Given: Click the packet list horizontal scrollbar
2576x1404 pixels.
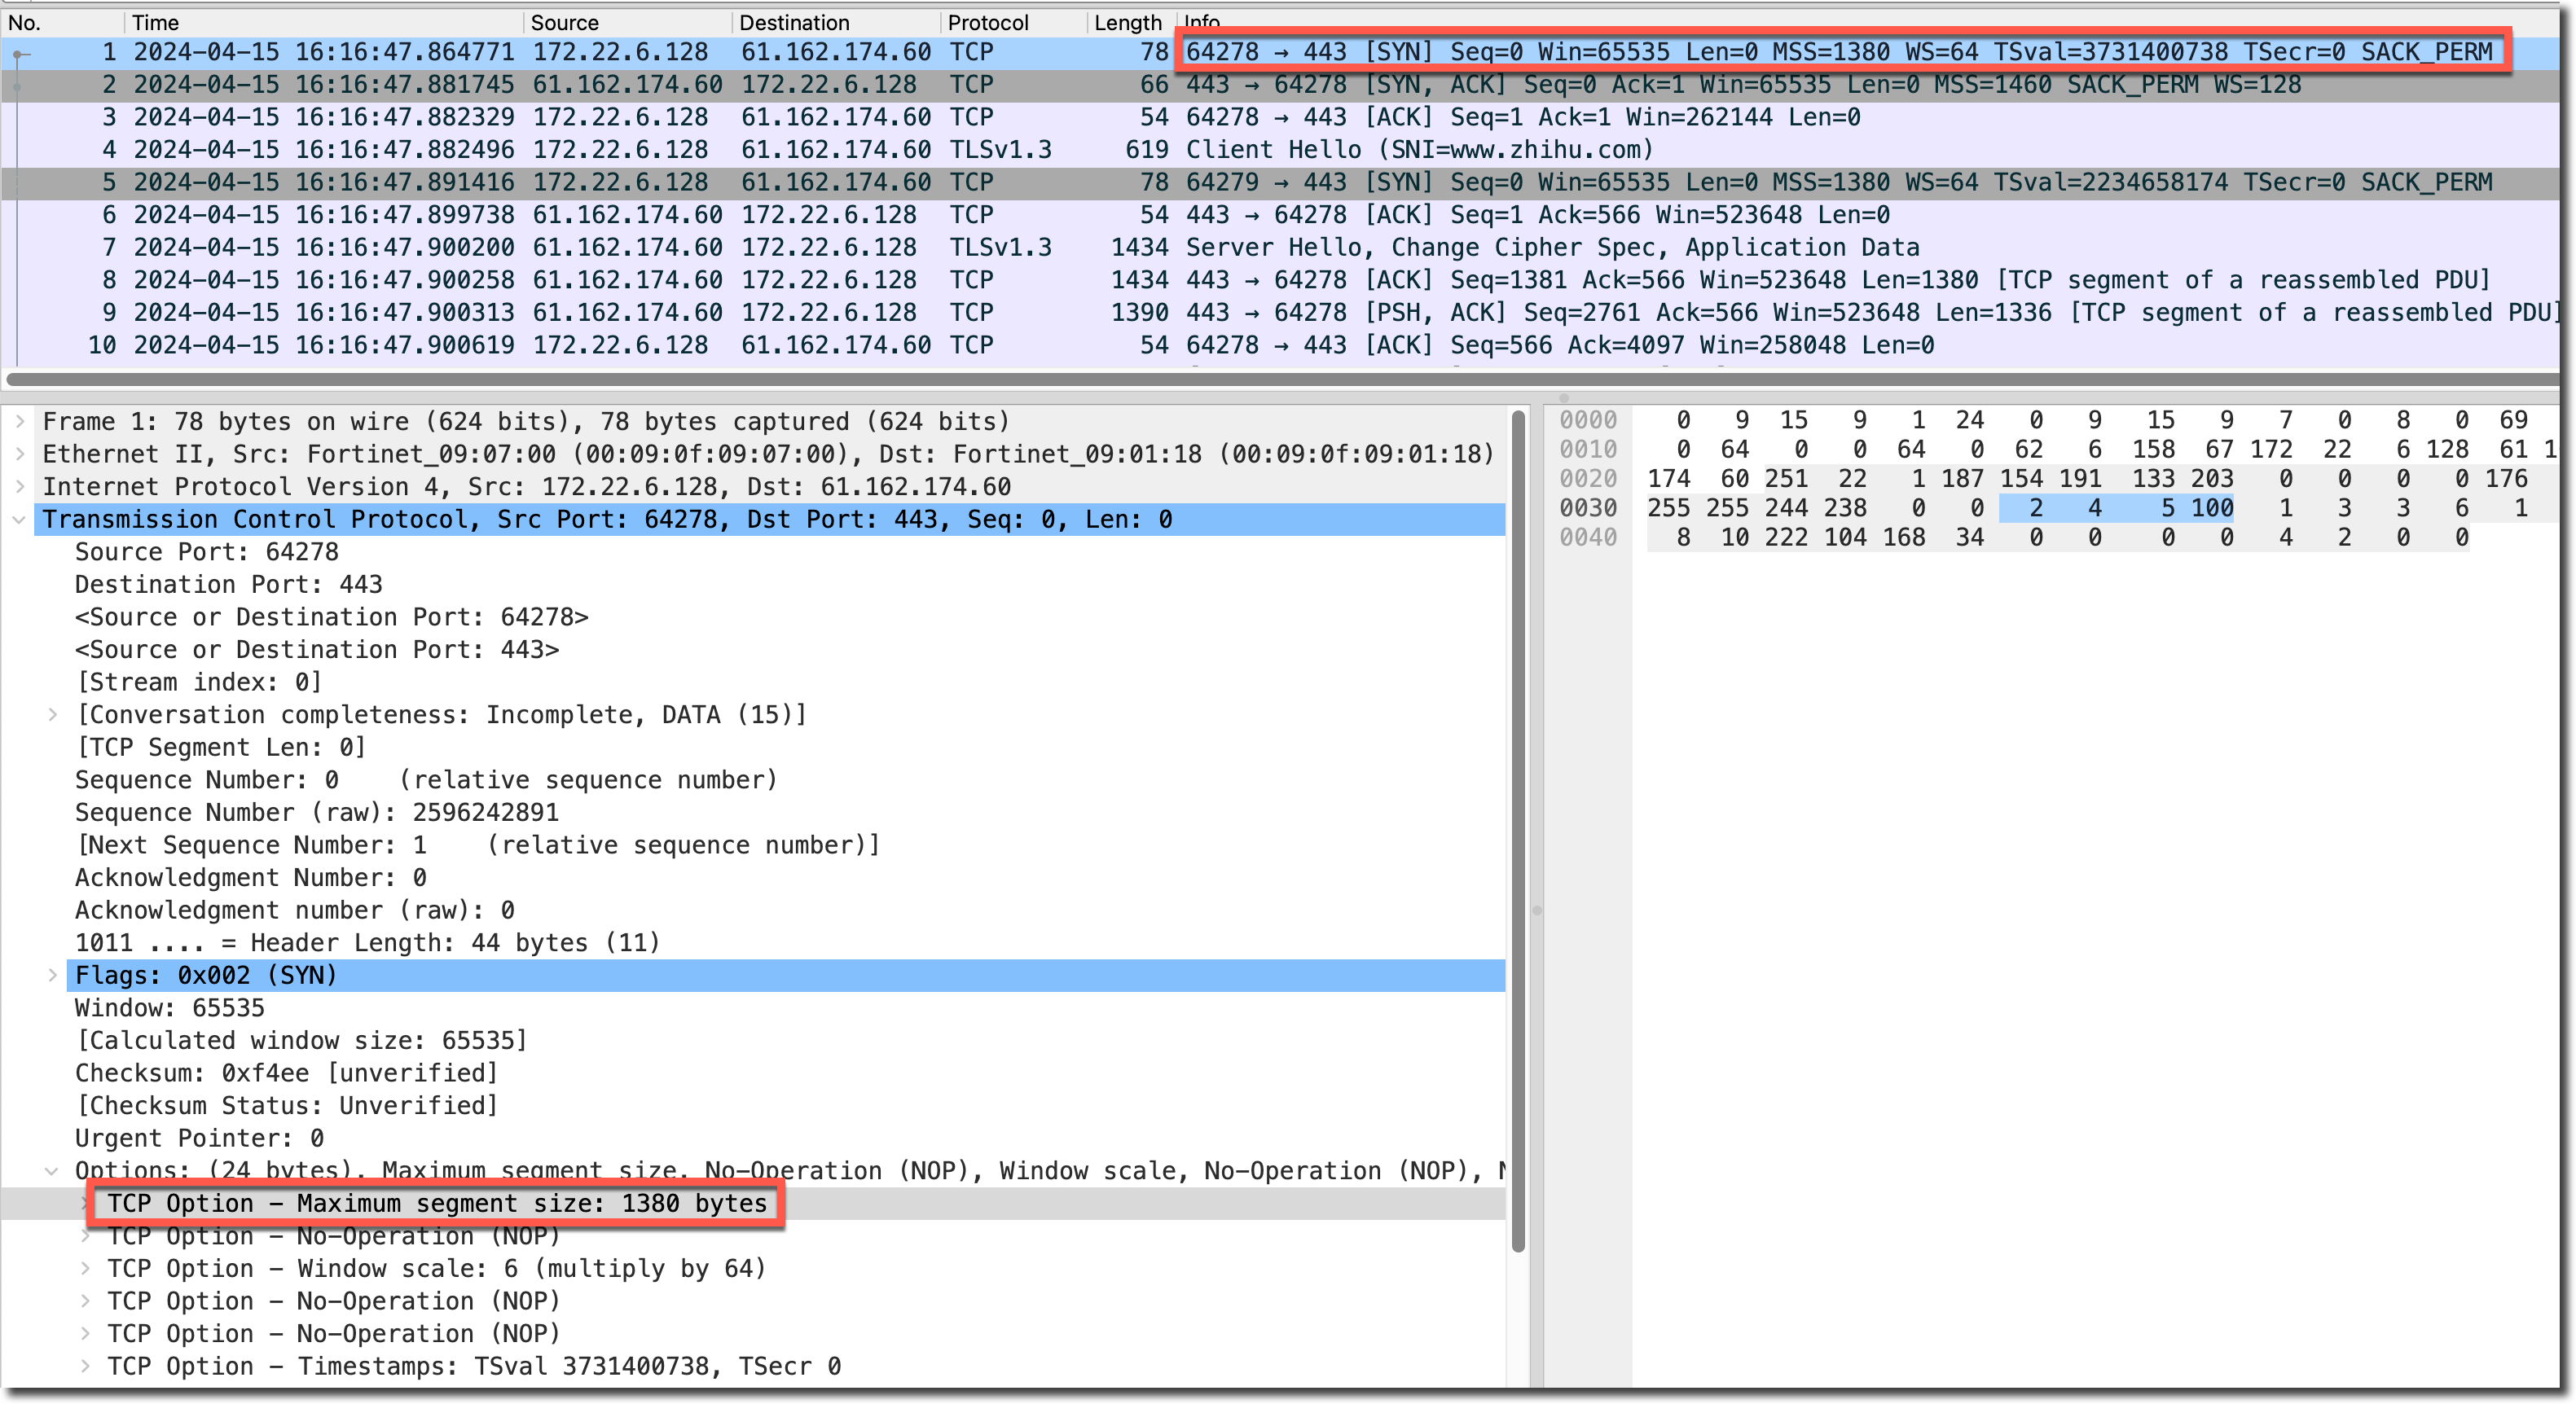Looking at the screenshot, I should 1280,379.
